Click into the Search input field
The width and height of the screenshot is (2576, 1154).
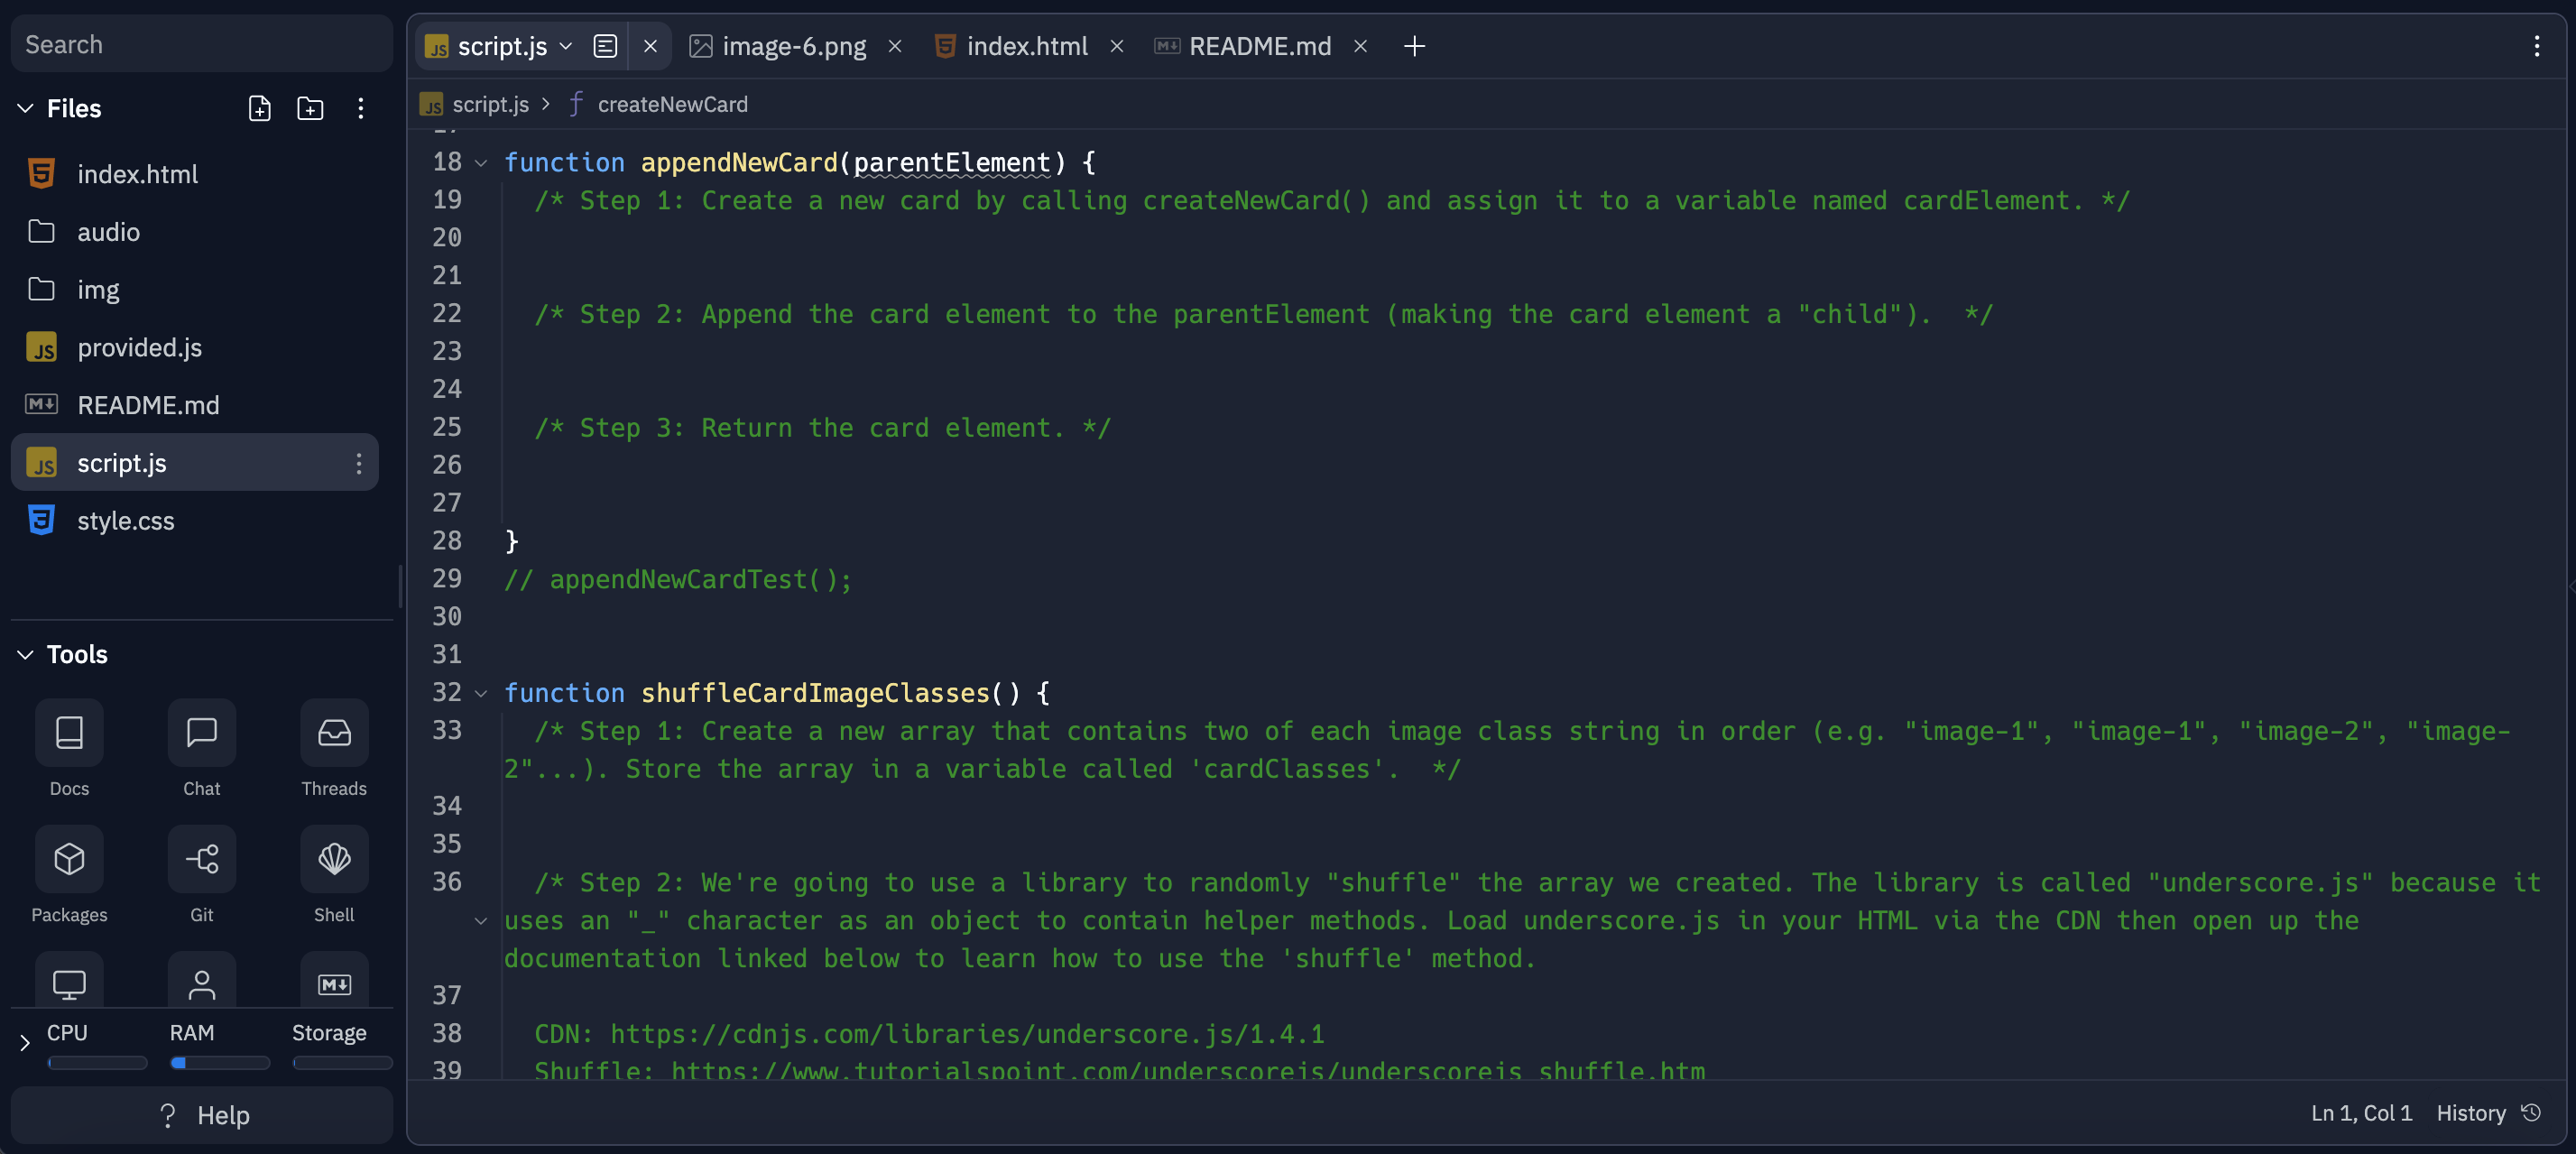pos(201,44)
